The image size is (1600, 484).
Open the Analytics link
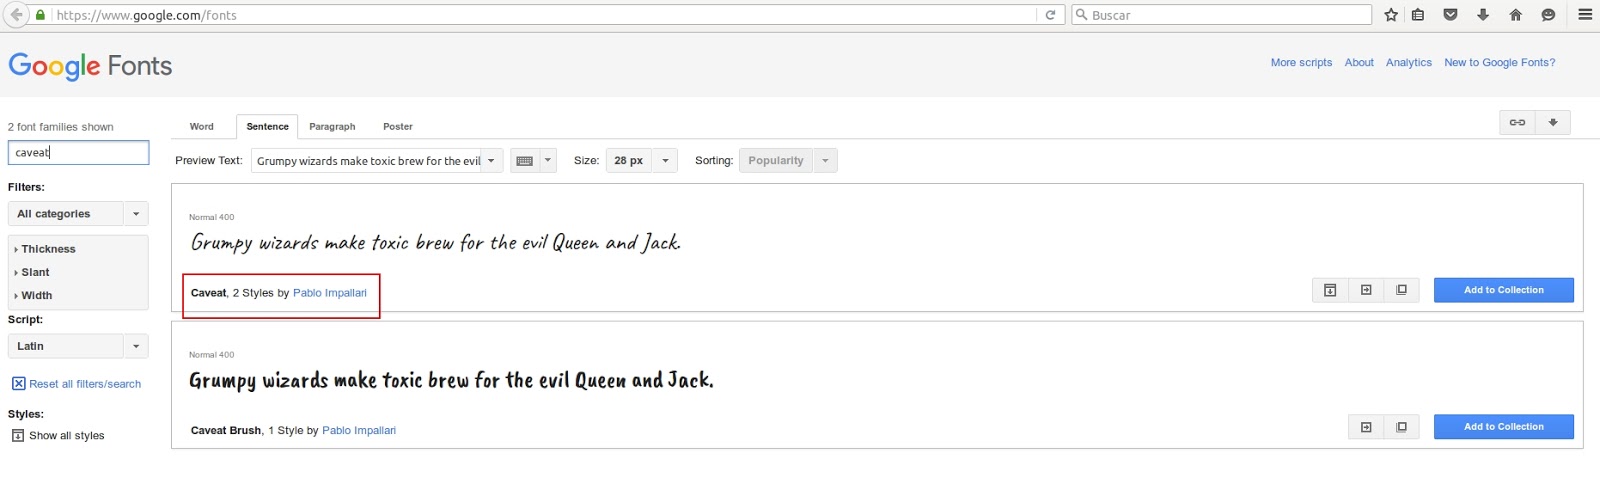pyautogui.click(x=1409, y=62)
